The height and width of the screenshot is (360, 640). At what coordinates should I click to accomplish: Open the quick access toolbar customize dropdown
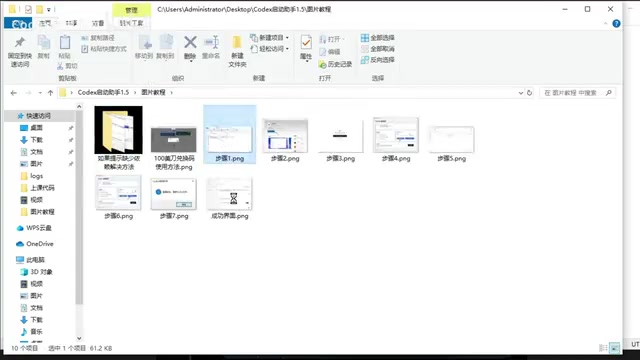point(49,9)
